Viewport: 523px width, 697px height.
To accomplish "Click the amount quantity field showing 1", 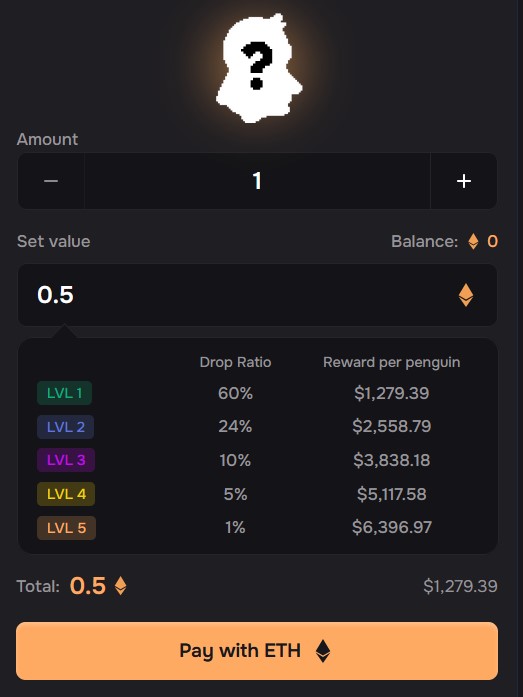I will [257, 181].
